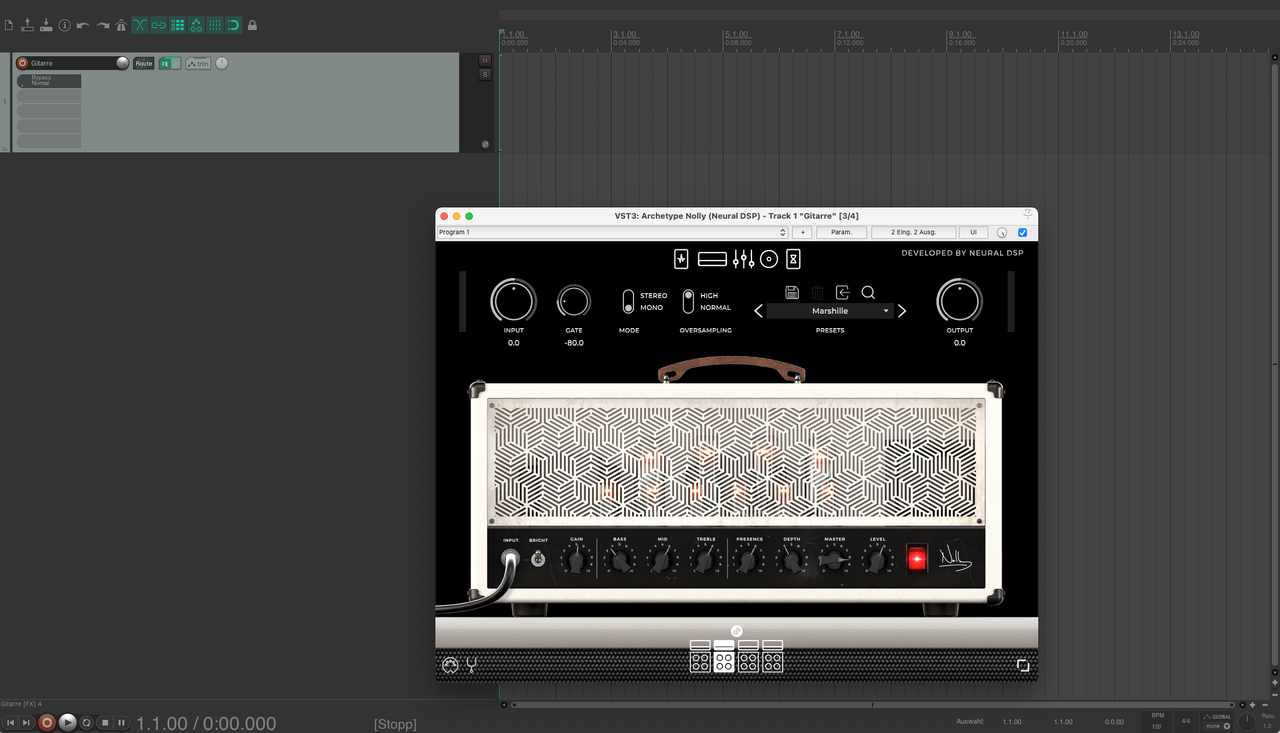Image resolution: width=1280 pixels, height=733 pixels.
Task: Import a preset with the arrow icon
Action: tap(842, 292)
